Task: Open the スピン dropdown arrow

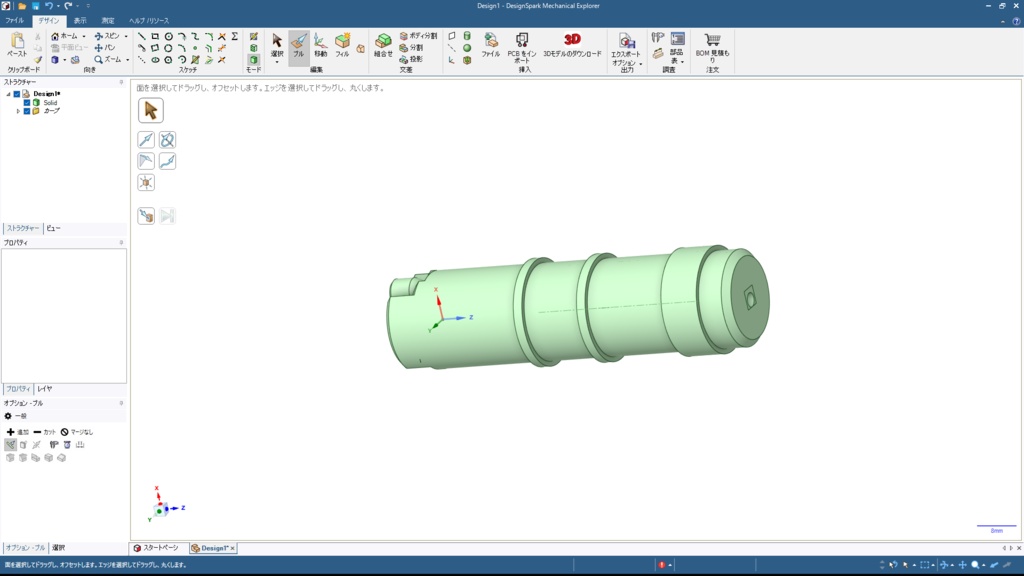Action: click(125, 37)
